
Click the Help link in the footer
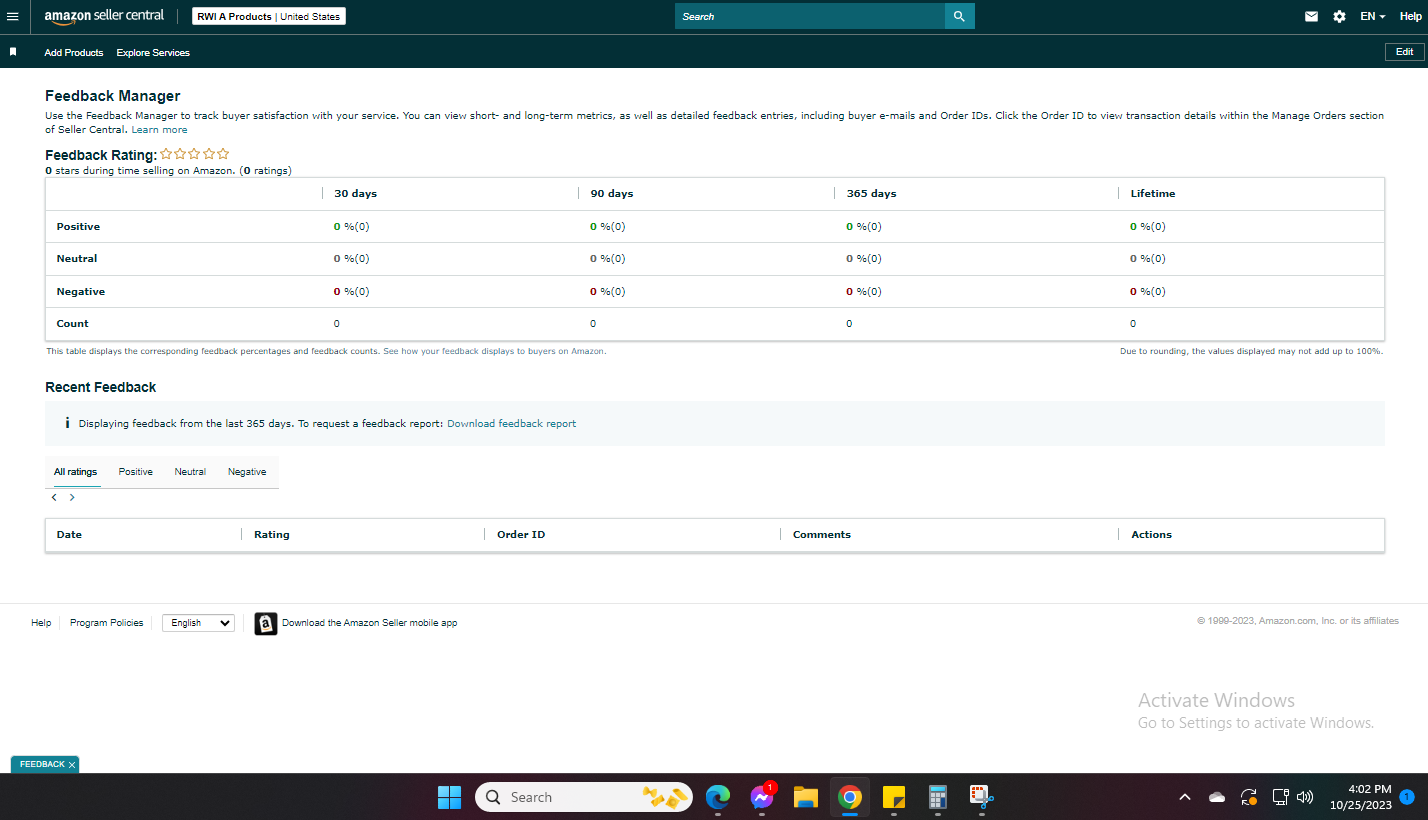coord(41,623)
